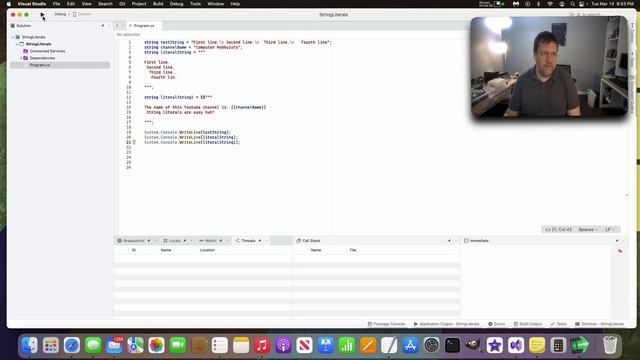Open App Store from the Dock
This screenshot has height=360, width=640.
410,345
